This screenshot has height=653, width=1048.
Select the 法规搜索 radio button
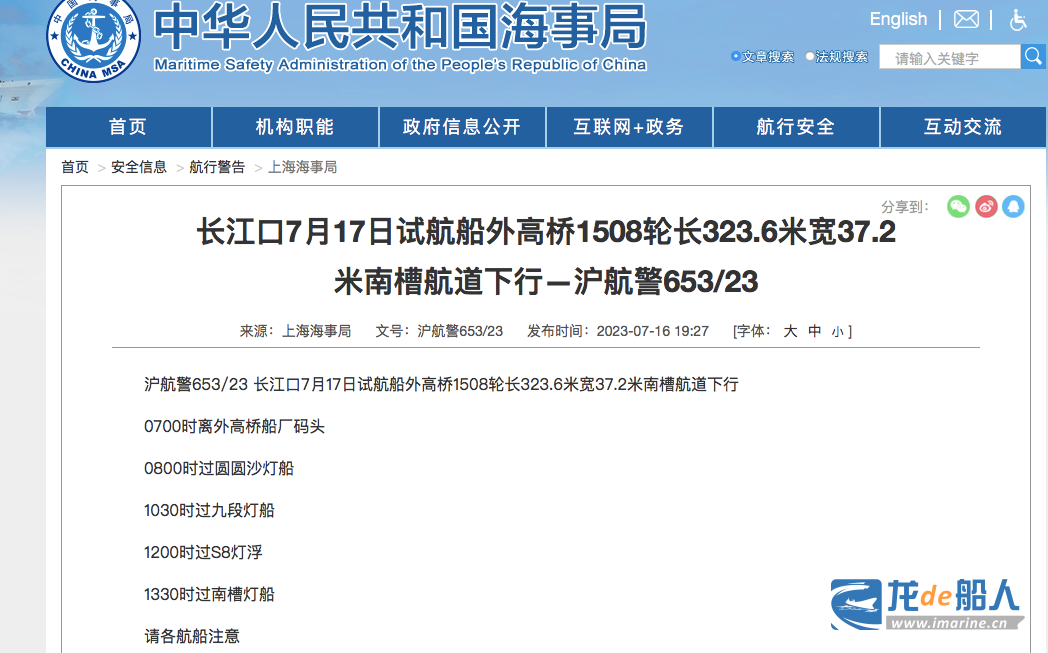pyautogui.click(x=810, y=57)
